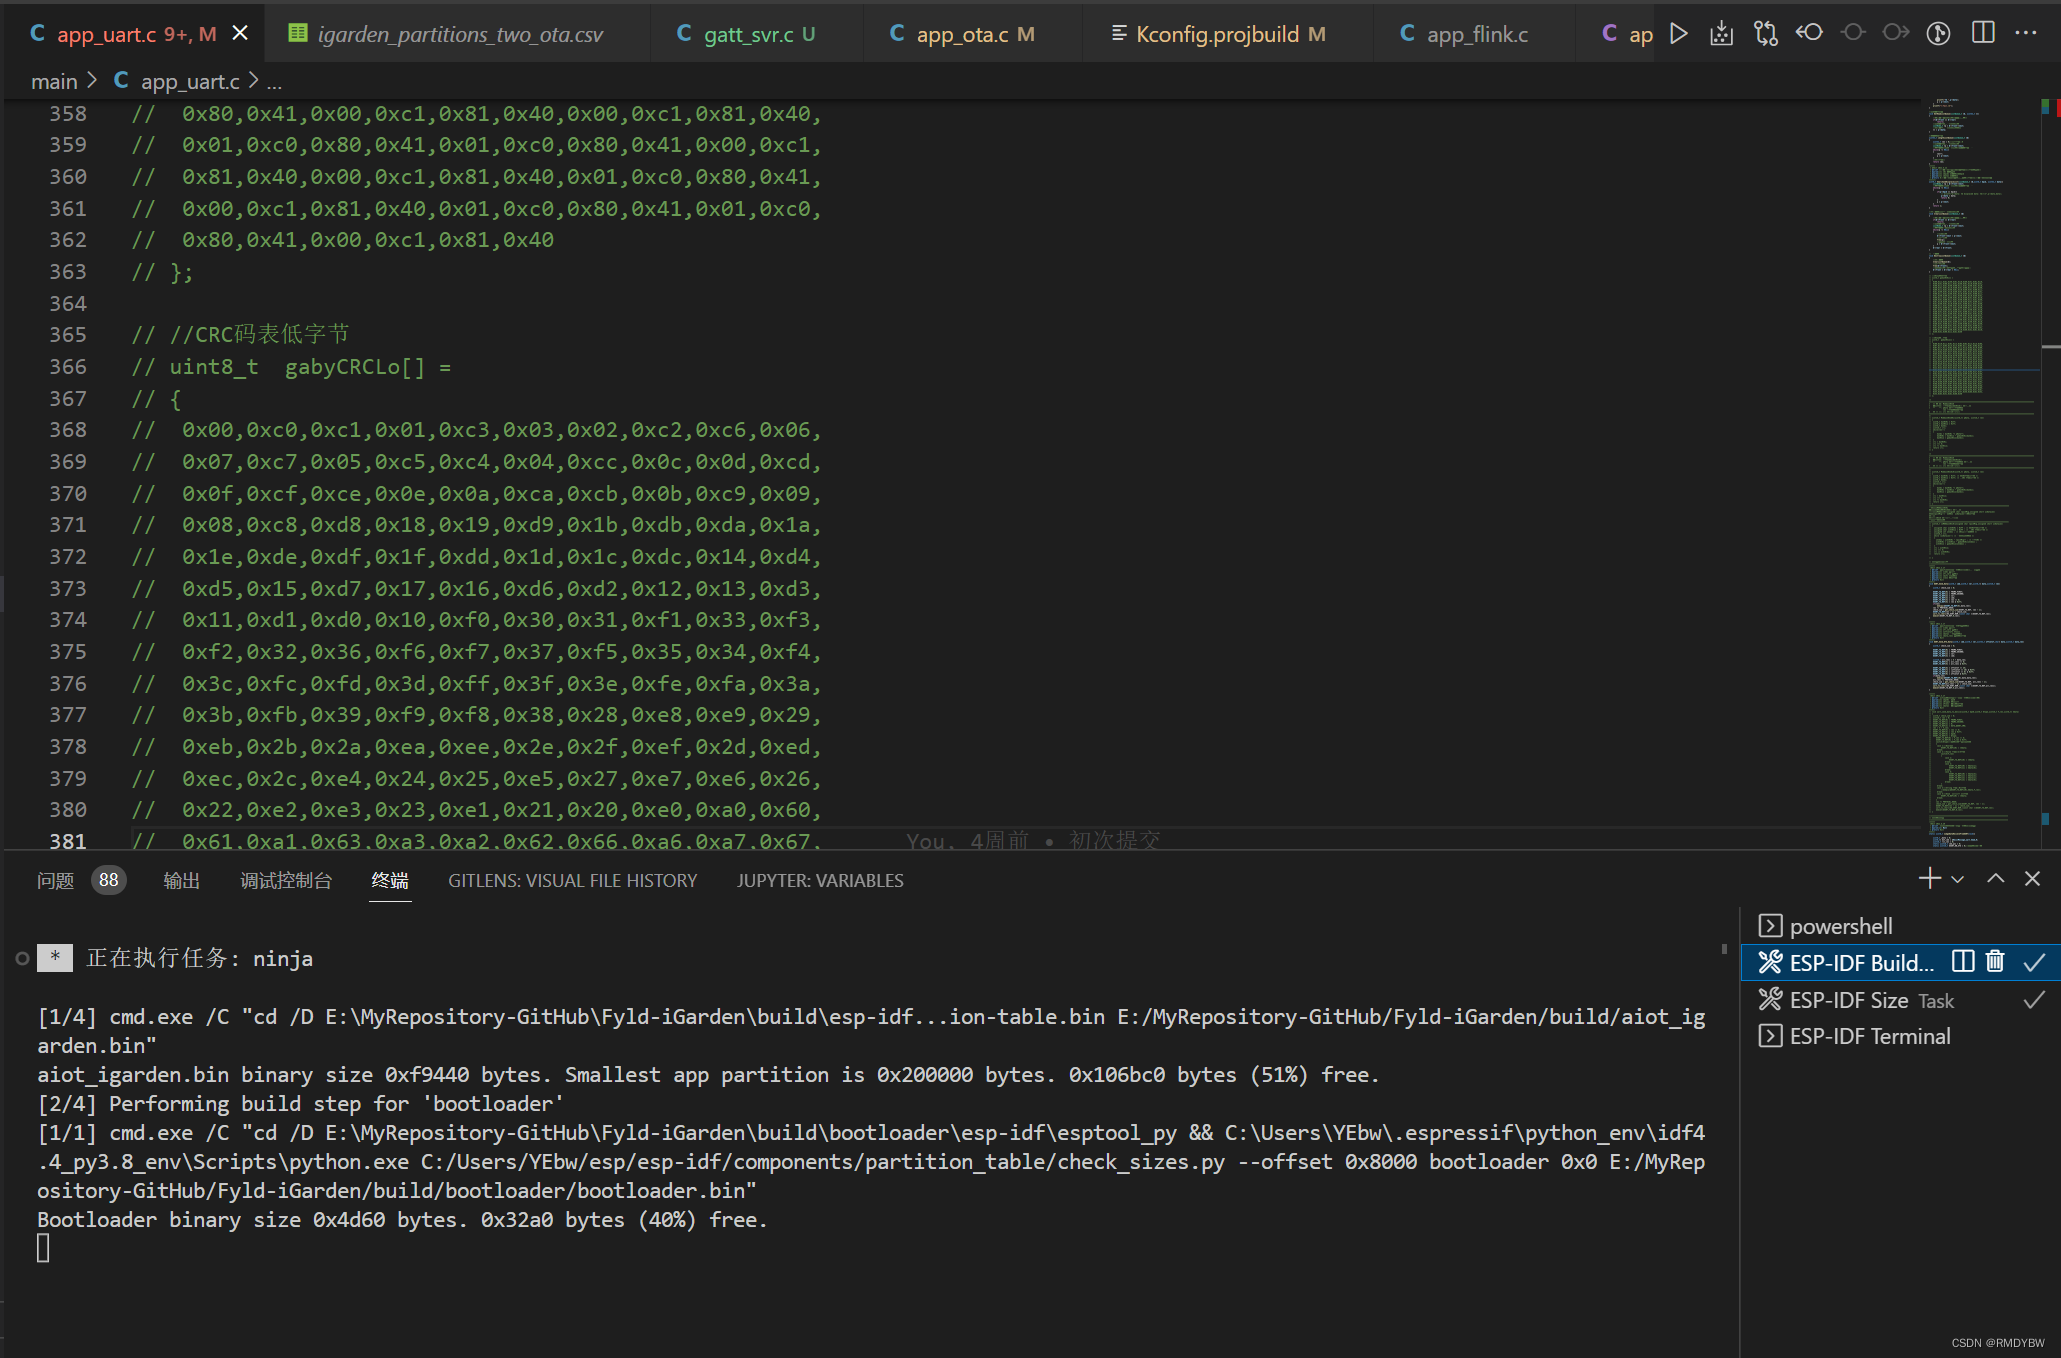Open the More Actions ellipsis menu in the editor toolbar
Screen dimensions: 2061x1358
2026,33
